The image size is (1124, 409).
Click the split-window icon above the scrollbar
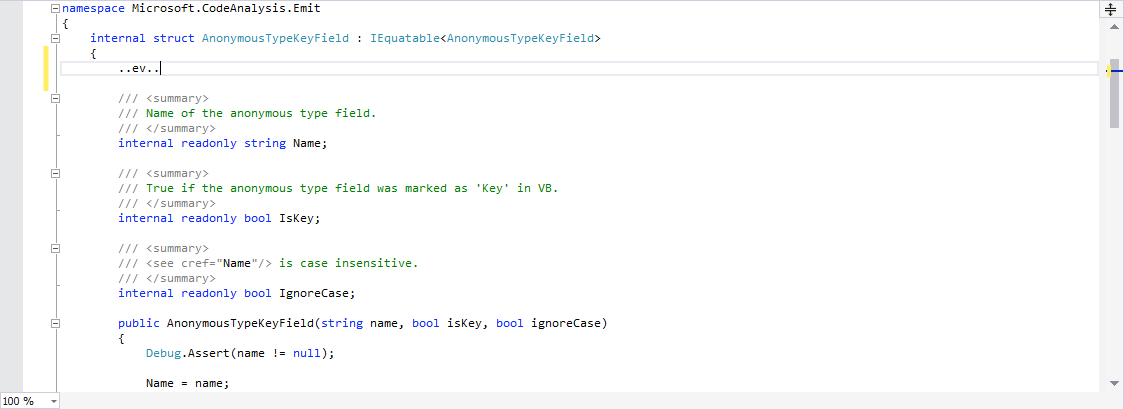tap(1112, 9)
